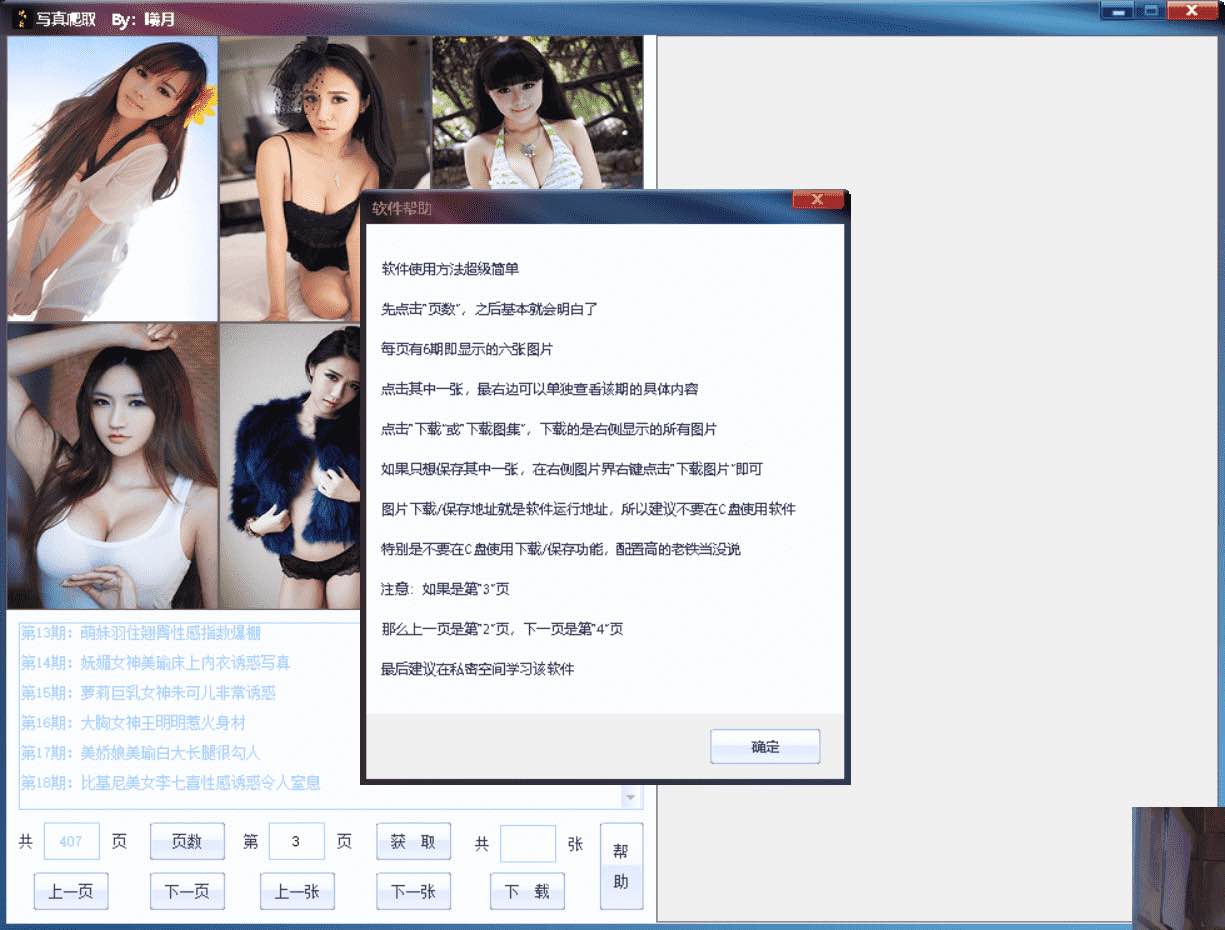1225x930 pixels.
Task: Click the list box scroll-down arrow
Action: point(631,798)
